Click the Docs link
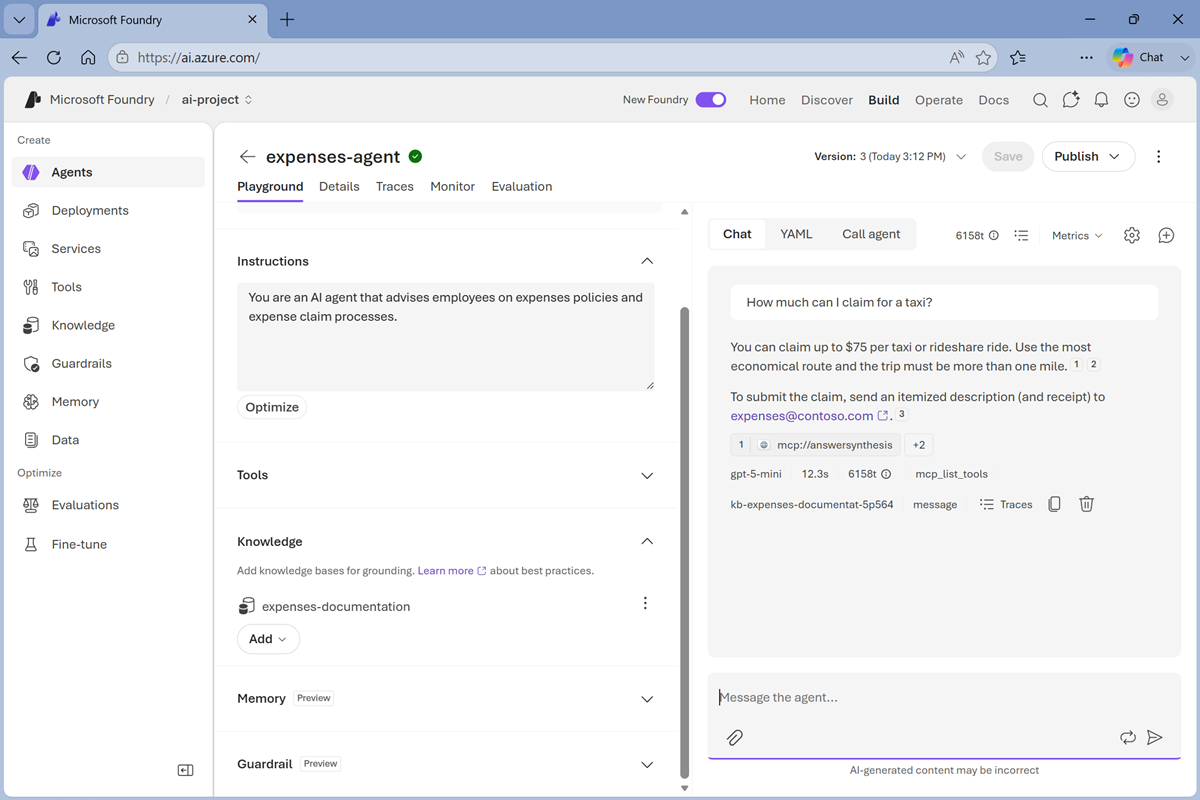The width and height of the screenshot is (1200, 800). click(x=993, y=100)
